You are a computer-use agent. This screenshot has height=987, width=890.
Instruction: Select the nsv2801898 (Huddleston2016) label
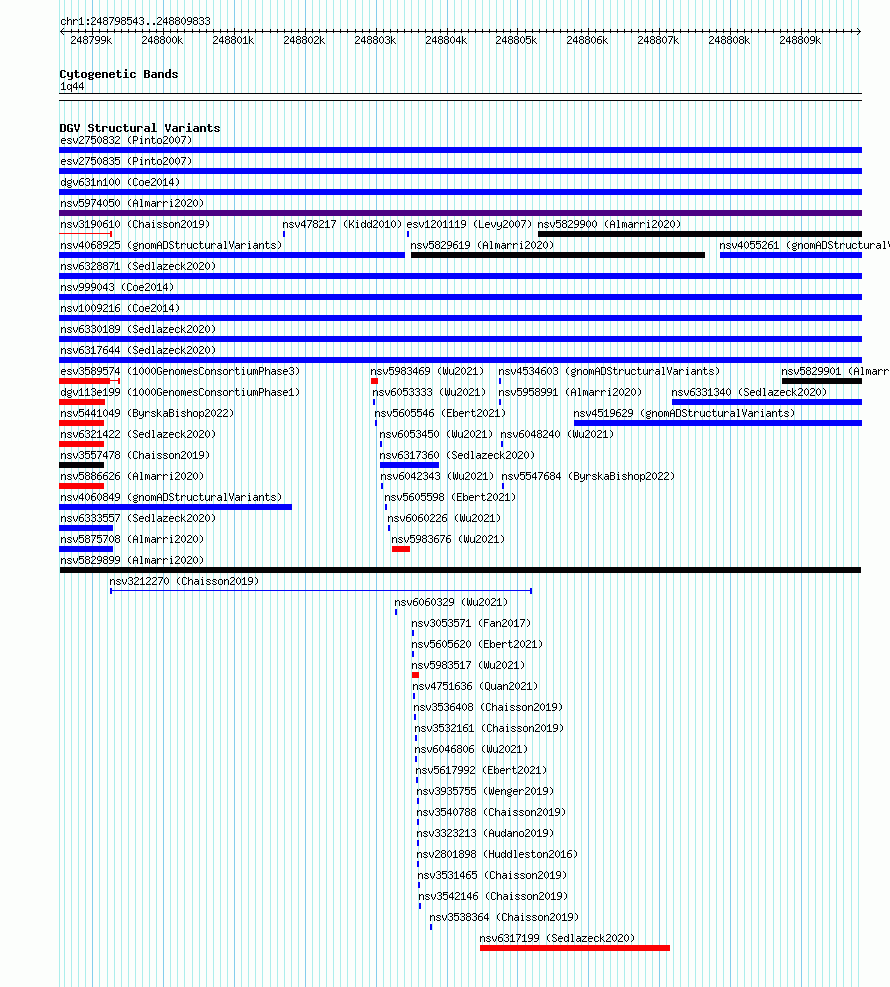[497, 854]
